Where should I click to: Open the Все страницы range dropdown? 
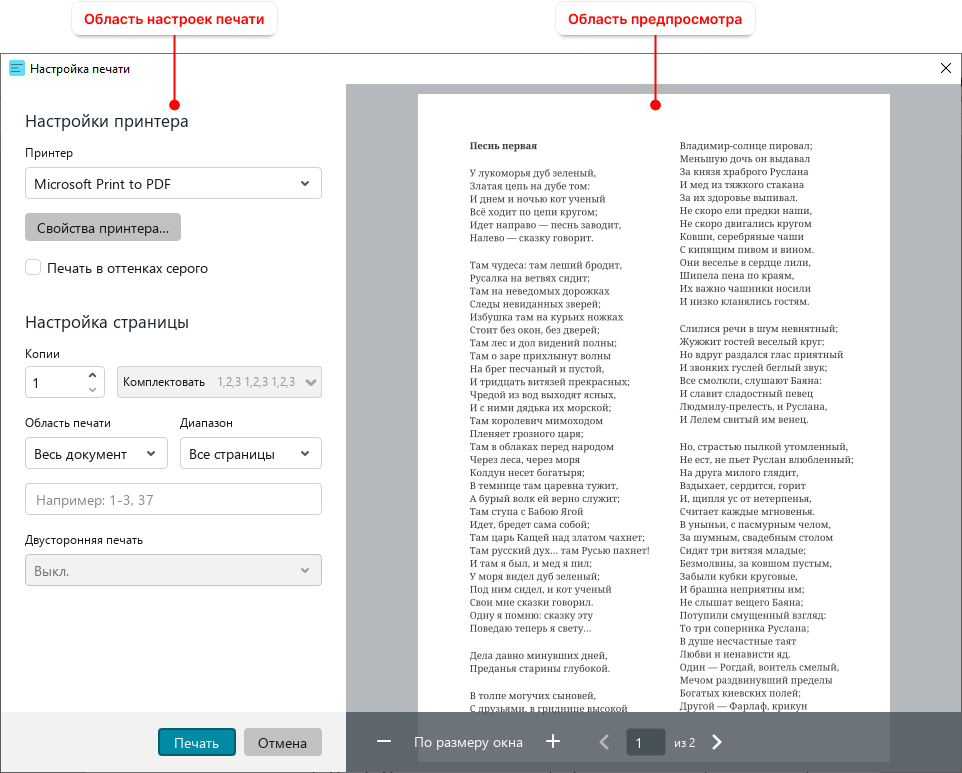(x=251, y=453)
